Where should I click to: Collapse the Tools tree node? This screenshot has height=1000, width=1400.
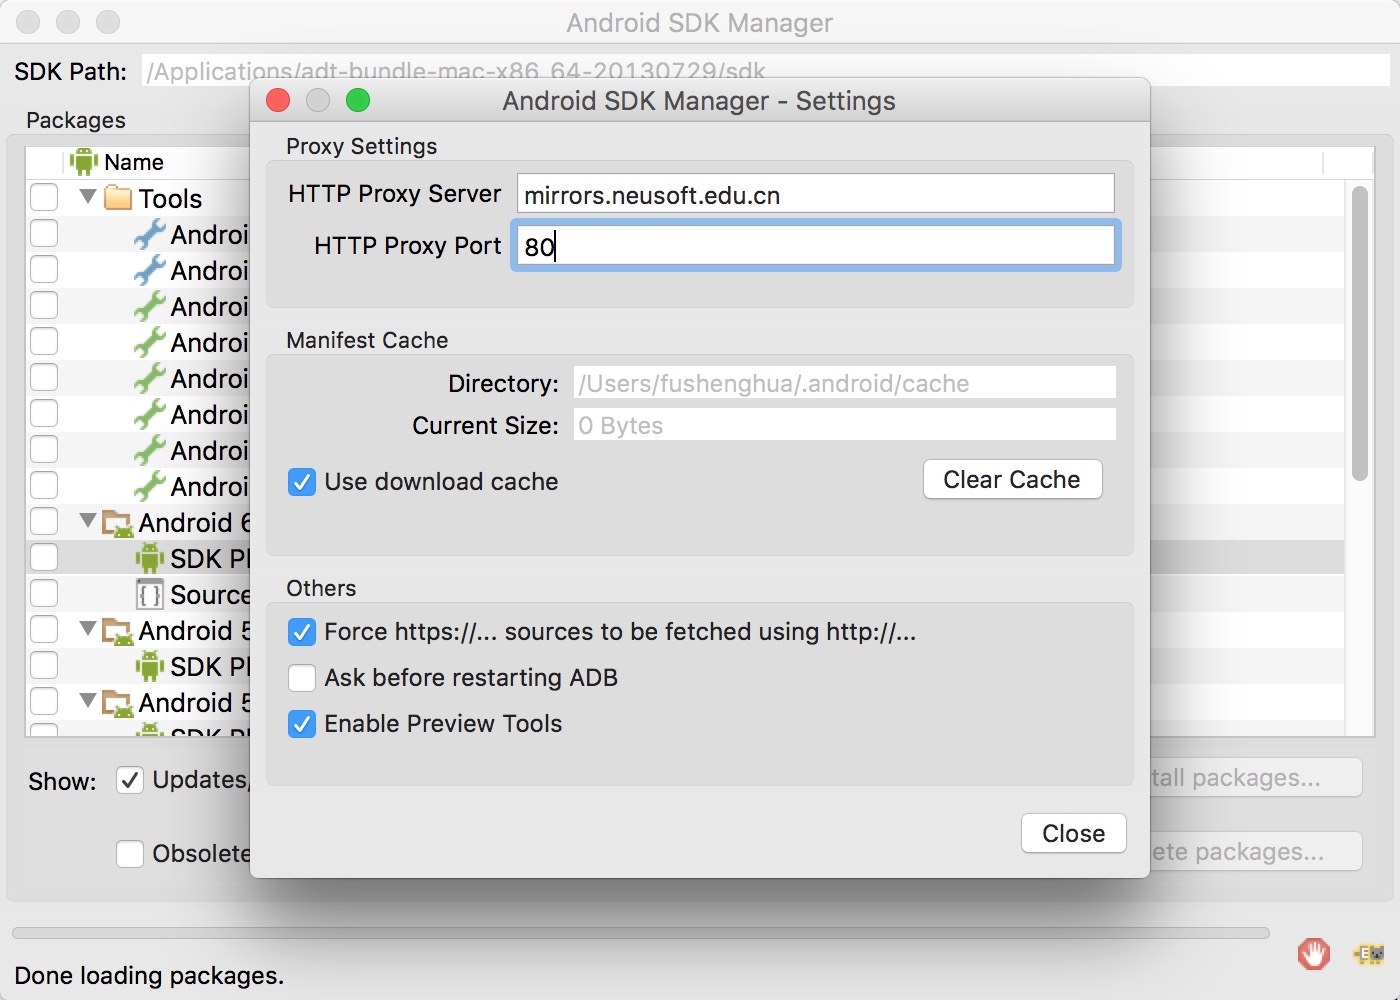point(88,196)
